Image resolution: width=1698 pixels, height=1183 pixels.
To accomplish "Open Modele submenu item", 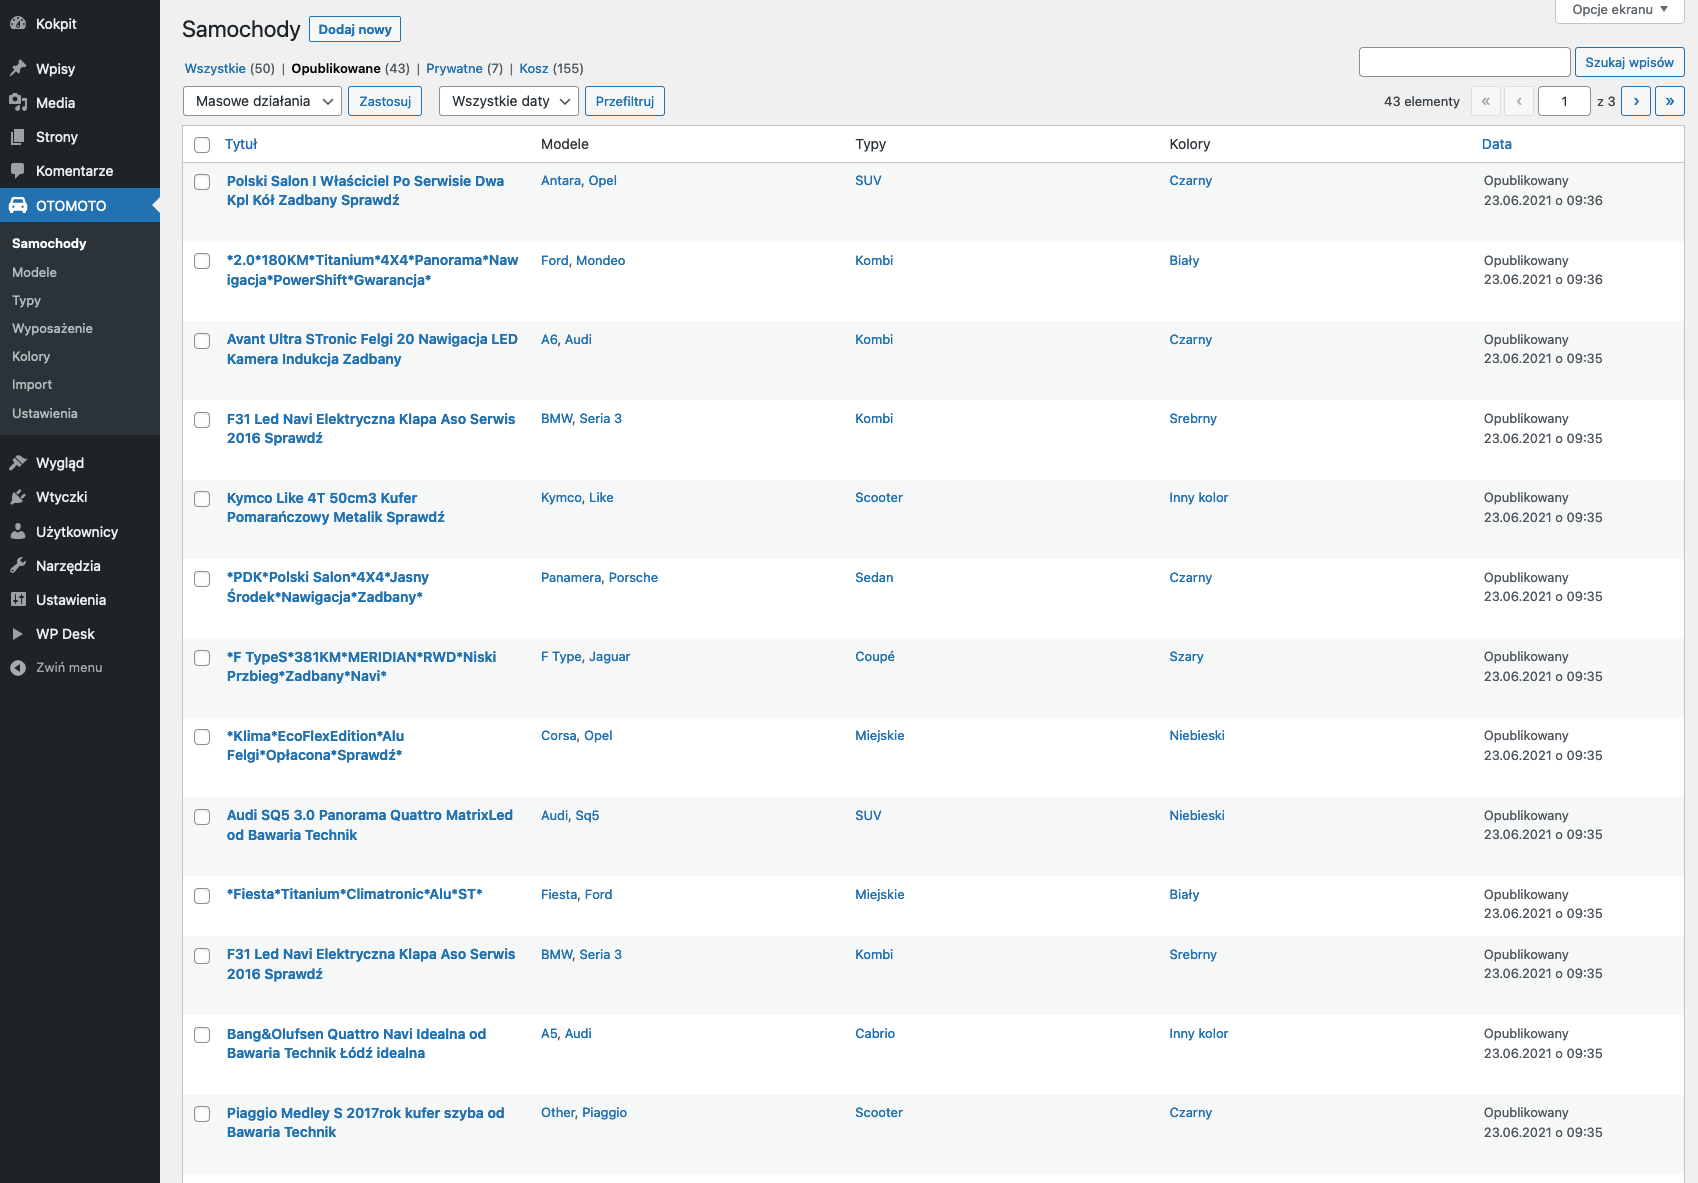I will click(x=34, y=272).
